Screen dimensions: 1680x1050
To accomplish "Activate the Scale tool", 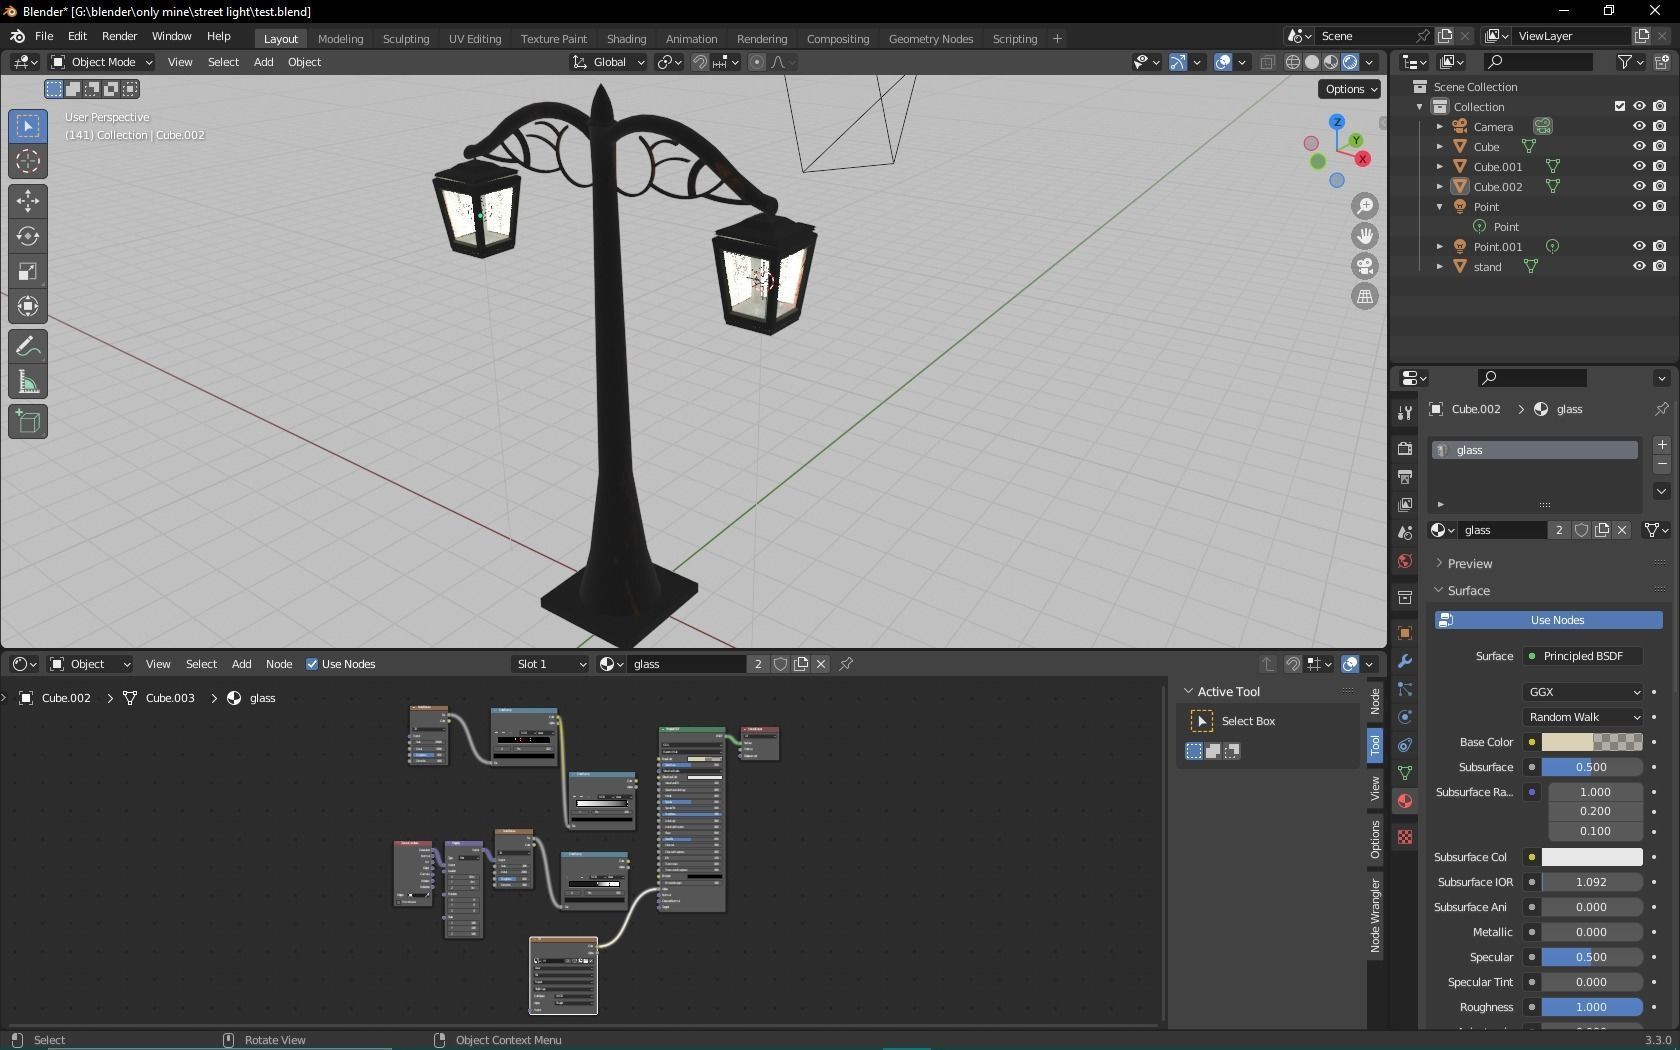I will (28, 271).
